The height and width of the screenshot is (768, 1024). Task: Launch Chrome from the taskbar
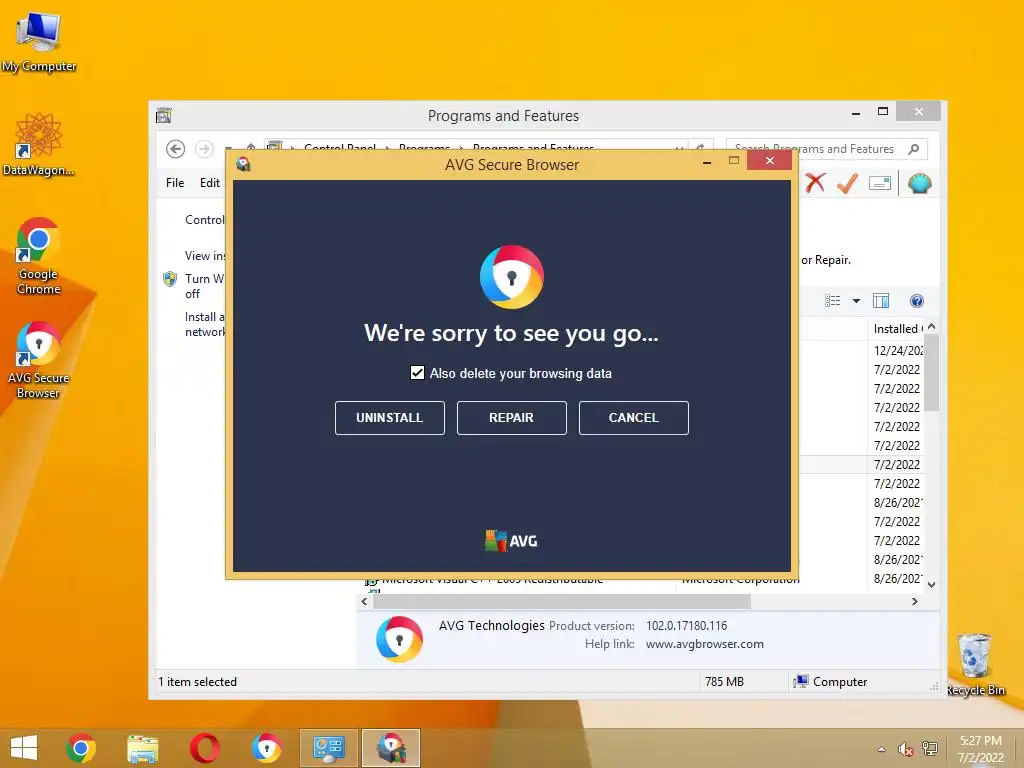point(81,748)
